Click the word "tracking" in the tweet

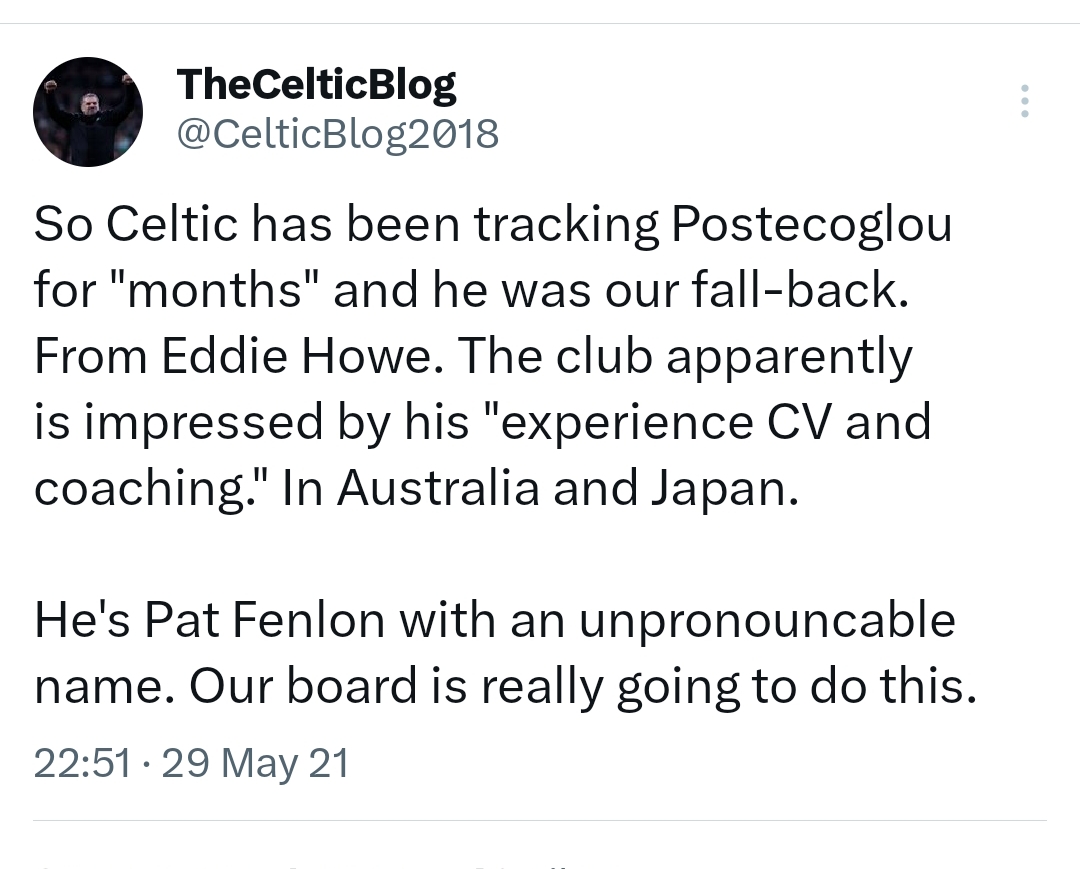[x=566, y=226]
